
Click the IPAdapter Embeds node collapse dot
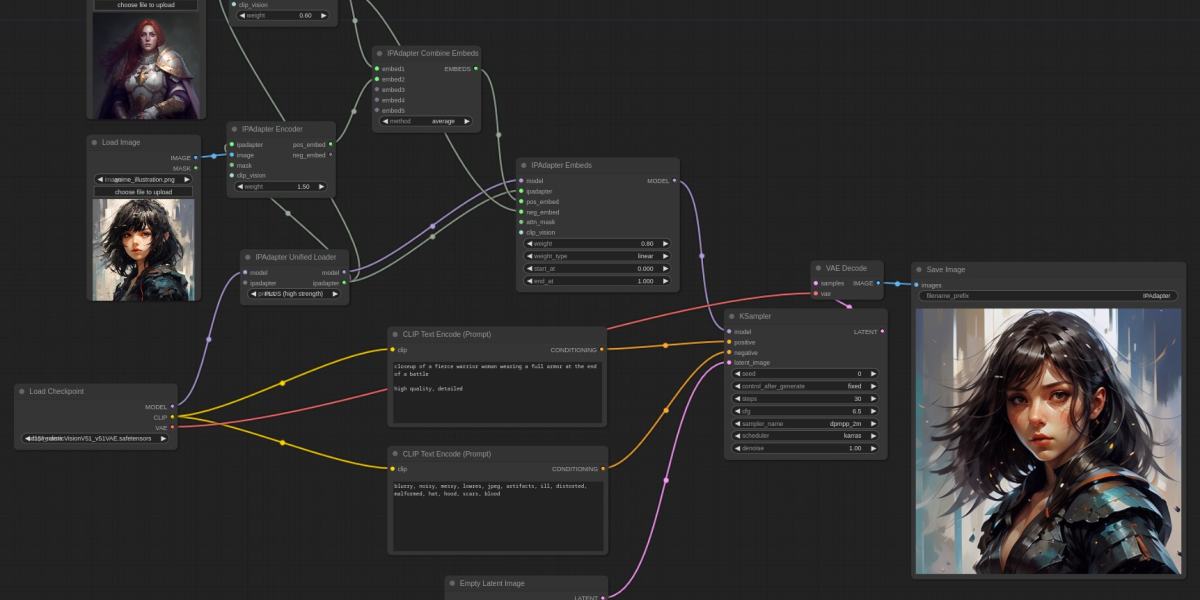pos(524,165)
